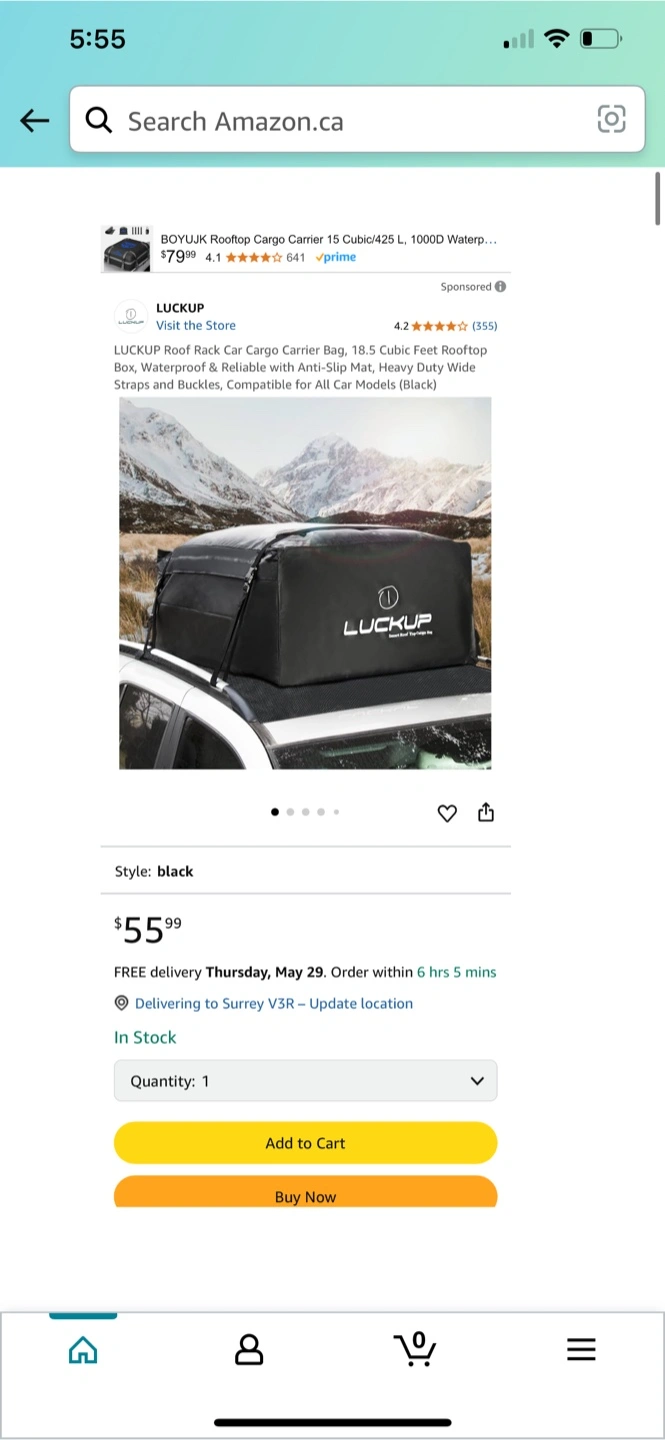Open camera scan search icon
Viewport: 665px width, 1440px height.
coord(611,119)
